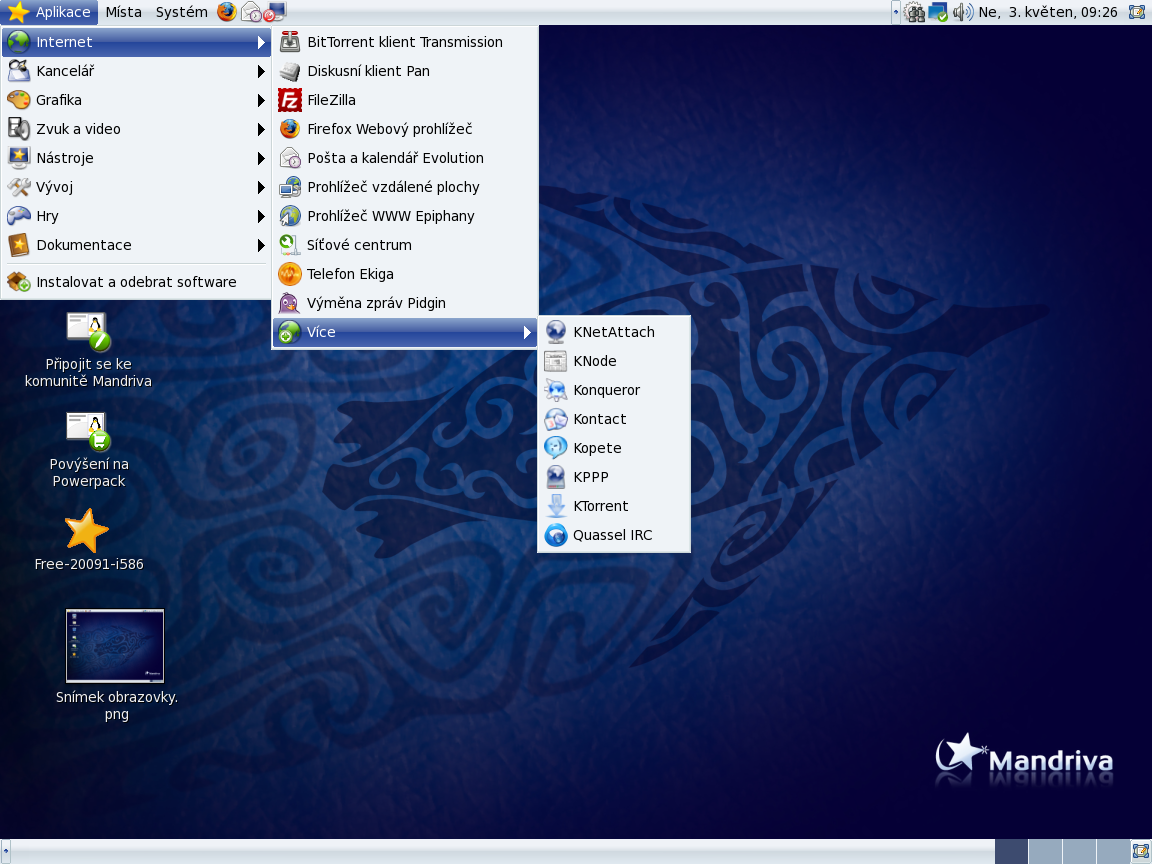Click the remote desktop launcher in top panel
This screenshot has width=1152, height=864.
pos(275,12)
